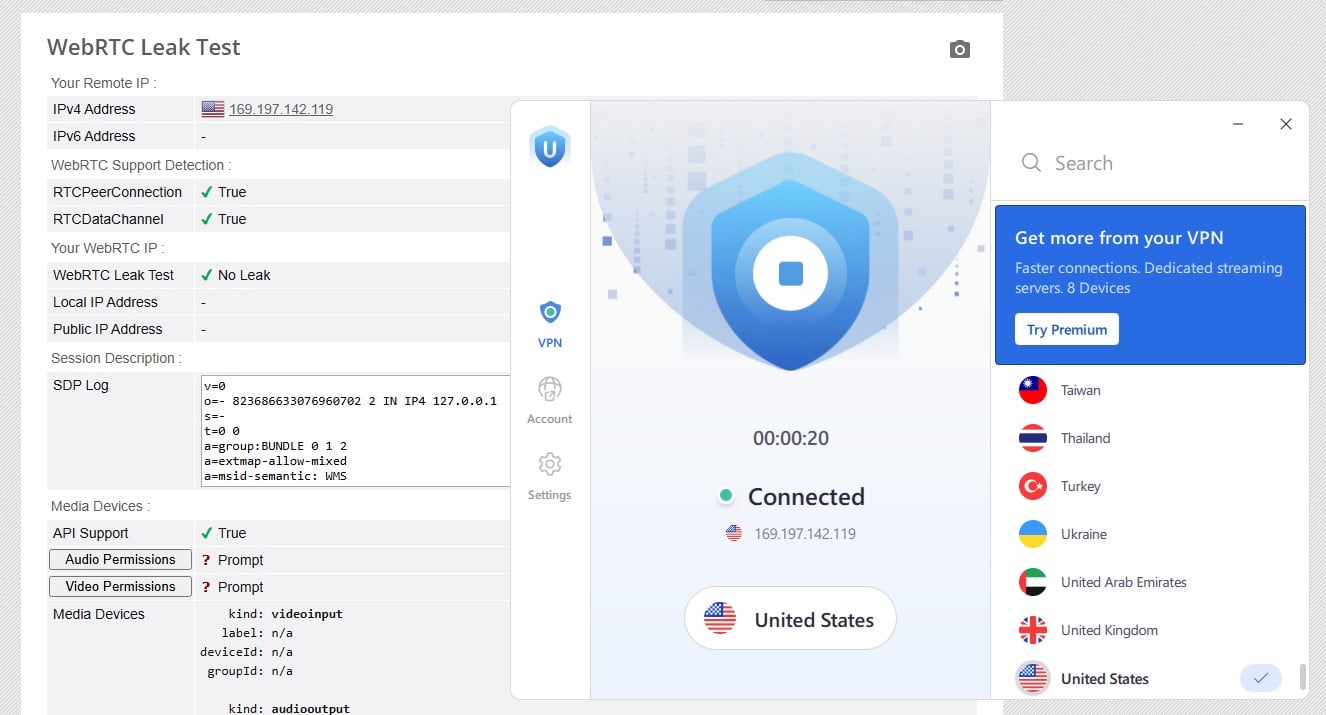Image resolution: width=1326 pixels, height=715 pixels.
Task: Click the VPN app shield logo
Action: pyautogui.click(x=550, y=146)
